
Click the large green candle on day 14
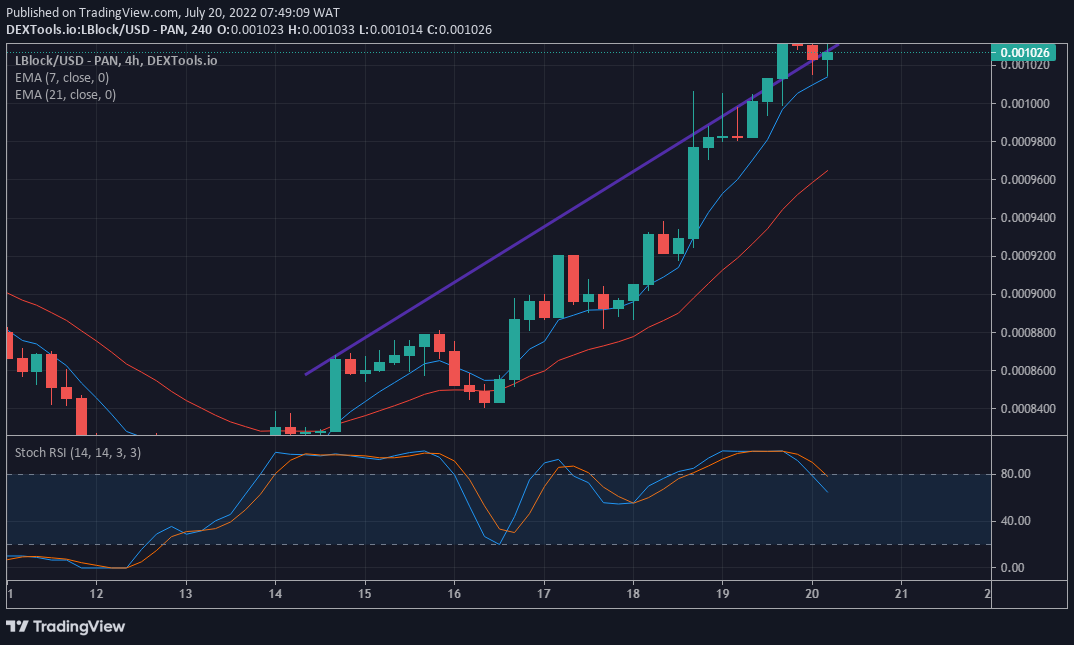coord(336,395)
